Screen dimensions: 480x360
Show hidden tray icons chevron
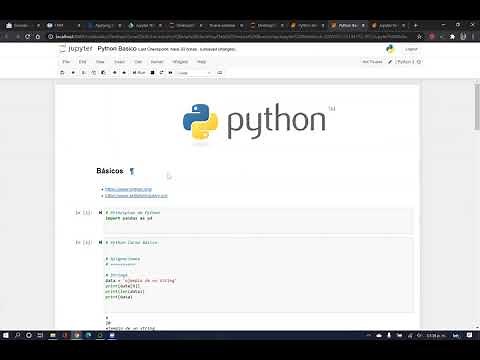coord(368,335)
